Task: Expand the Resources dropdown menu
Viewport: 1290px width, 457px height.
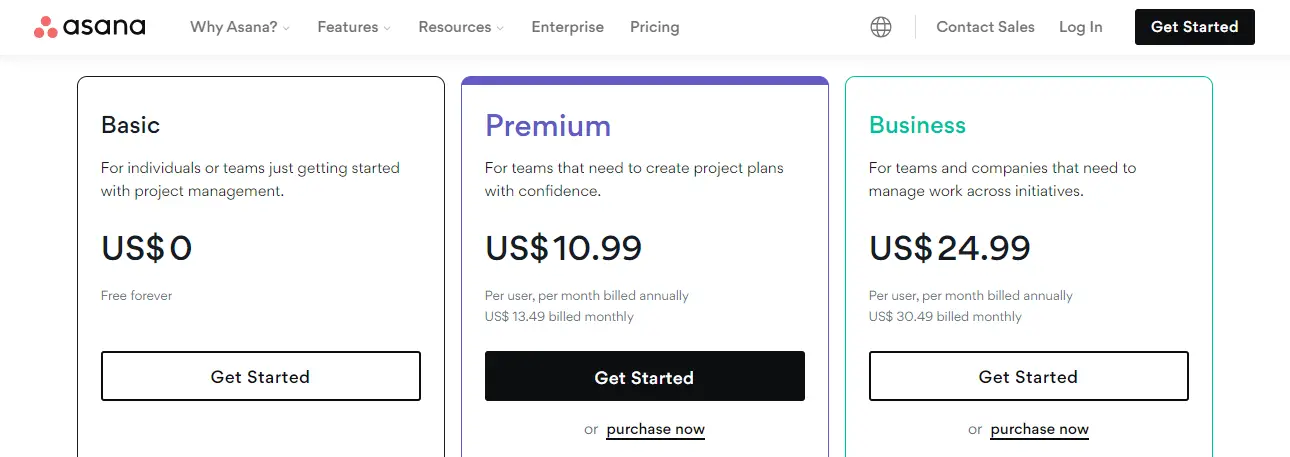Action: (x=461, y=27)
